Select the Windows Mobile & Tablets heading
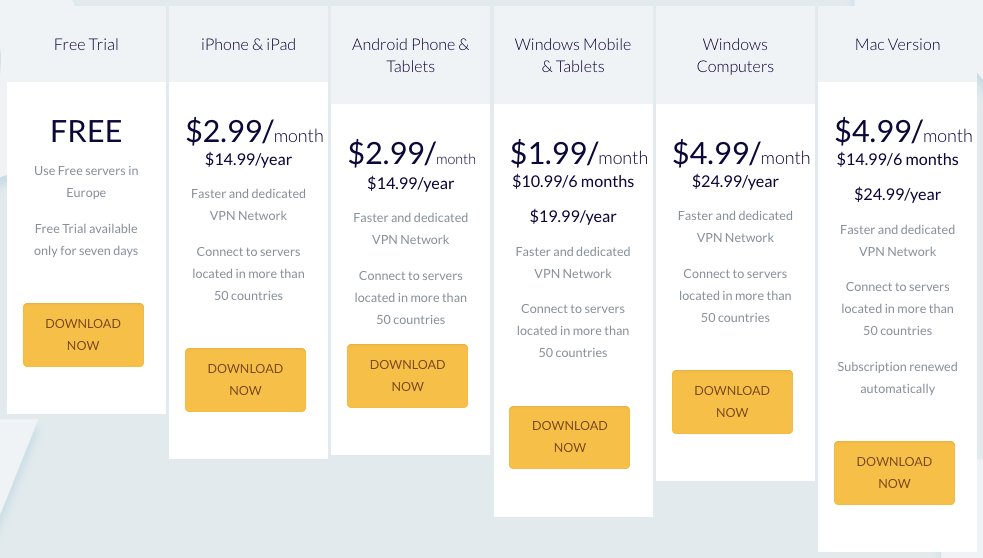The width and height of the screenshot is (983, 558). [x=573, y=55]
